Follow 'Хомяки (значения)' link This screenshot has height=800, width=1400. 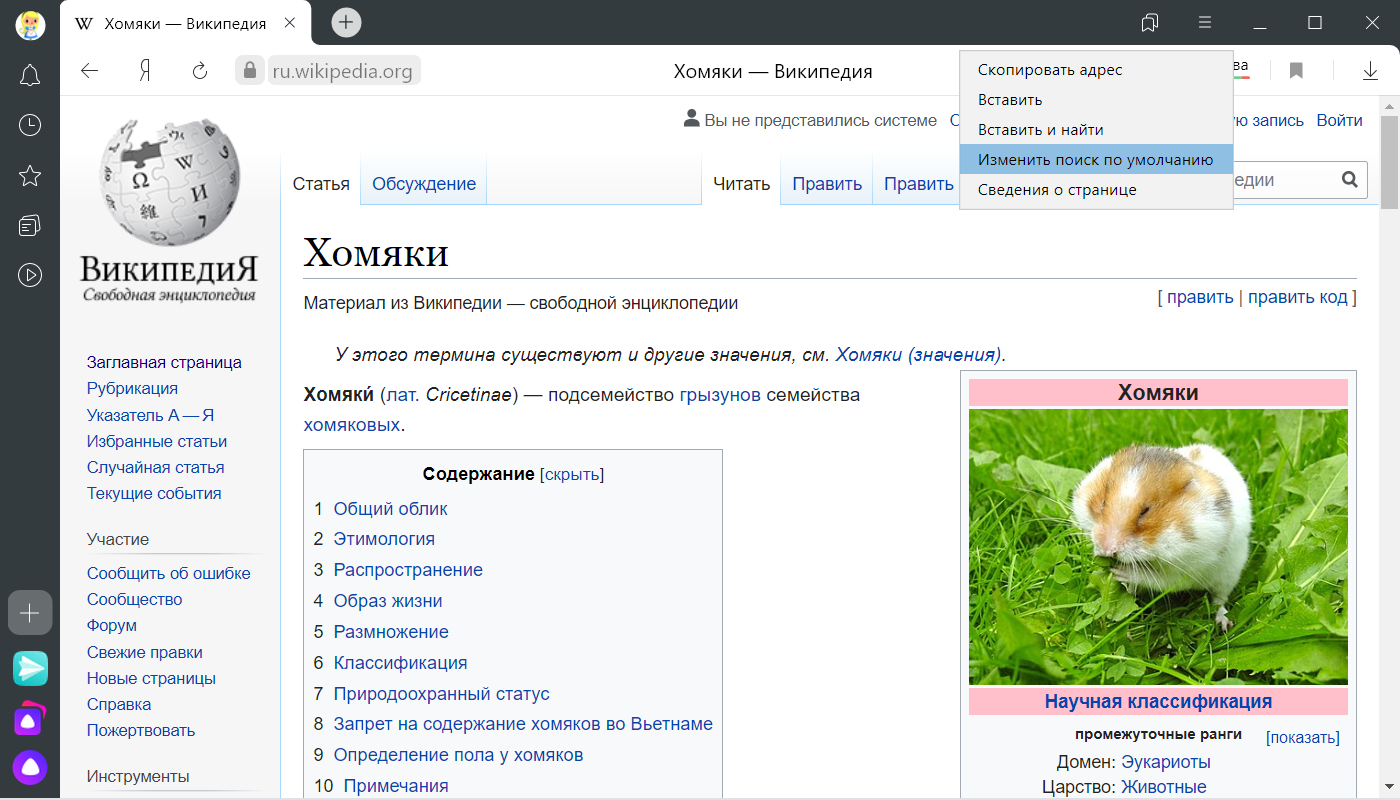tap(918, 354)
